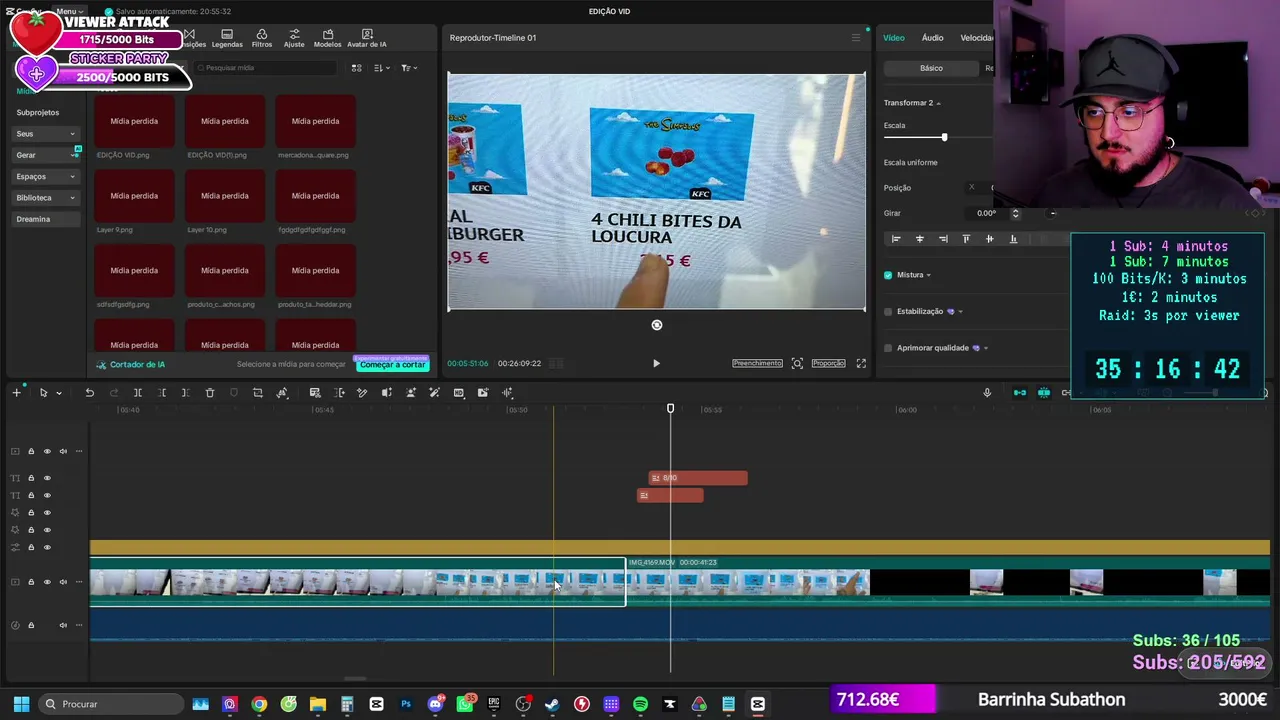Image resolution: width=1280 pixels, height=720 pixels.
Task: Align horizontal center using the alignment icon
Action: point(920,239)
